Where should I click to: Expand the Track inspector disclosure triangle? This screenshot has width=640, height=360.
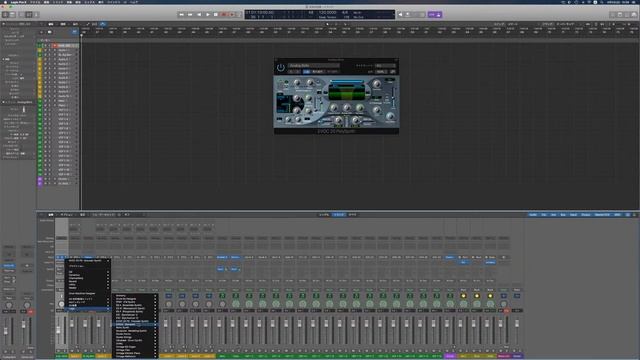pyautogui.click(x=4, y=102)
